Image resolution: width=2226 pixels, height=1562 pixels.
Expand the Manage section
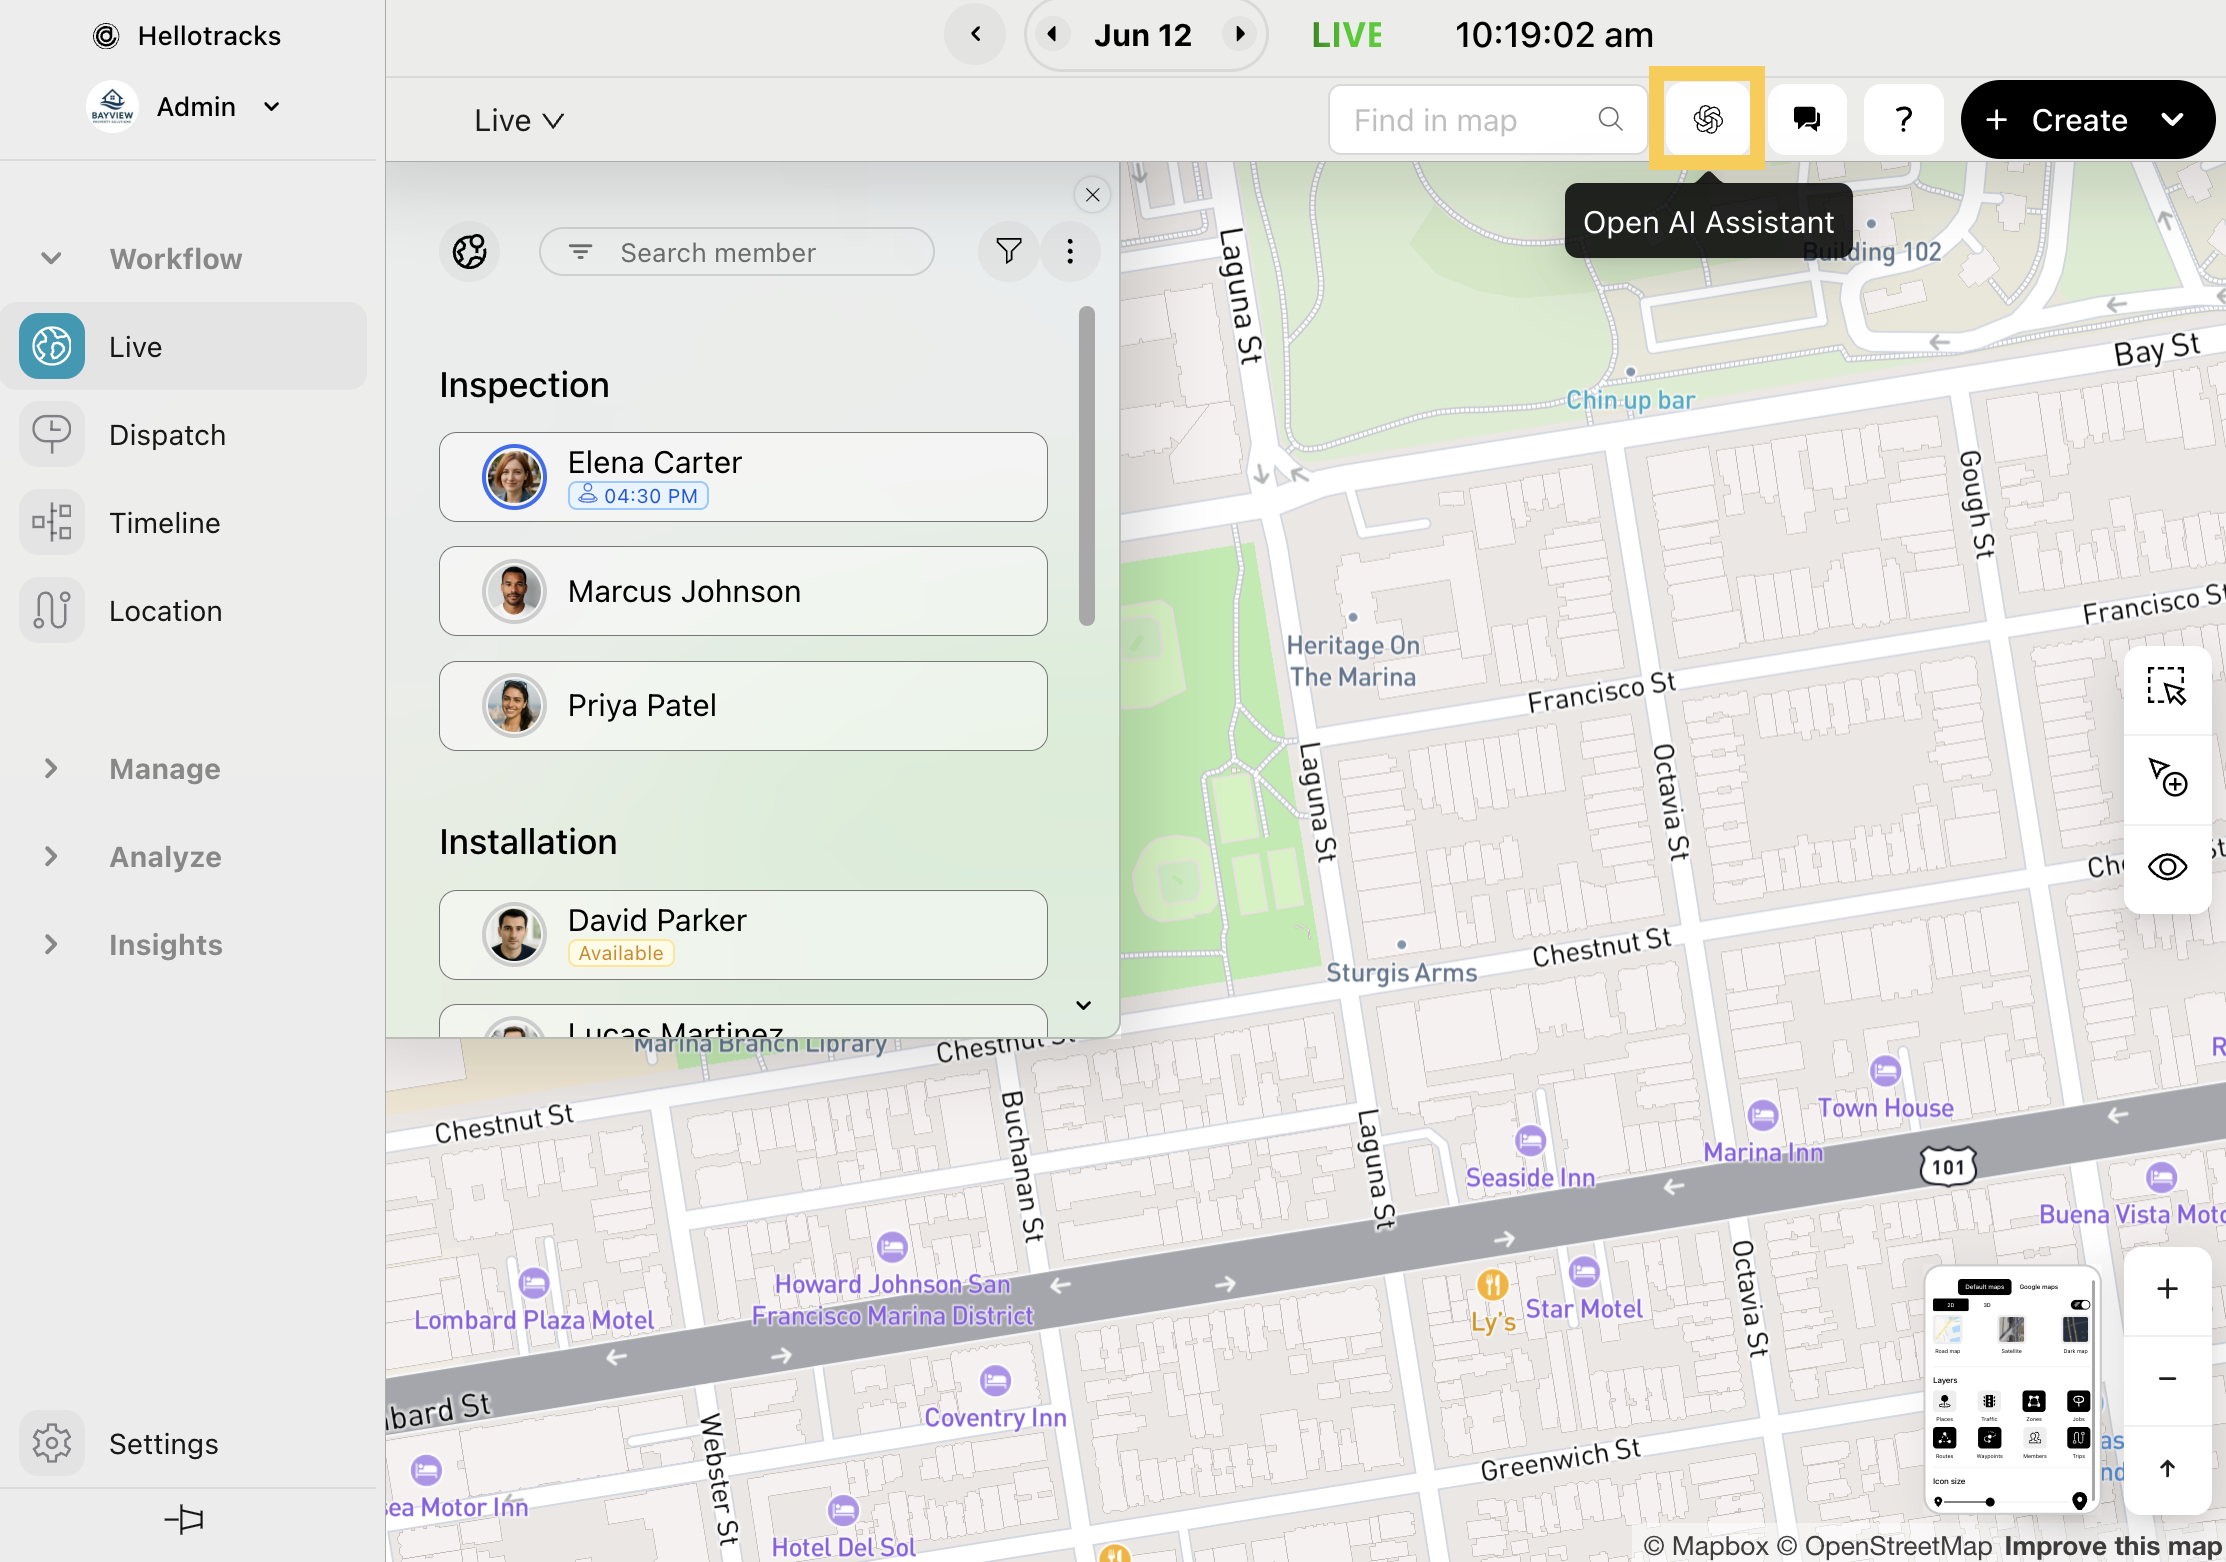tap(51, 768)
